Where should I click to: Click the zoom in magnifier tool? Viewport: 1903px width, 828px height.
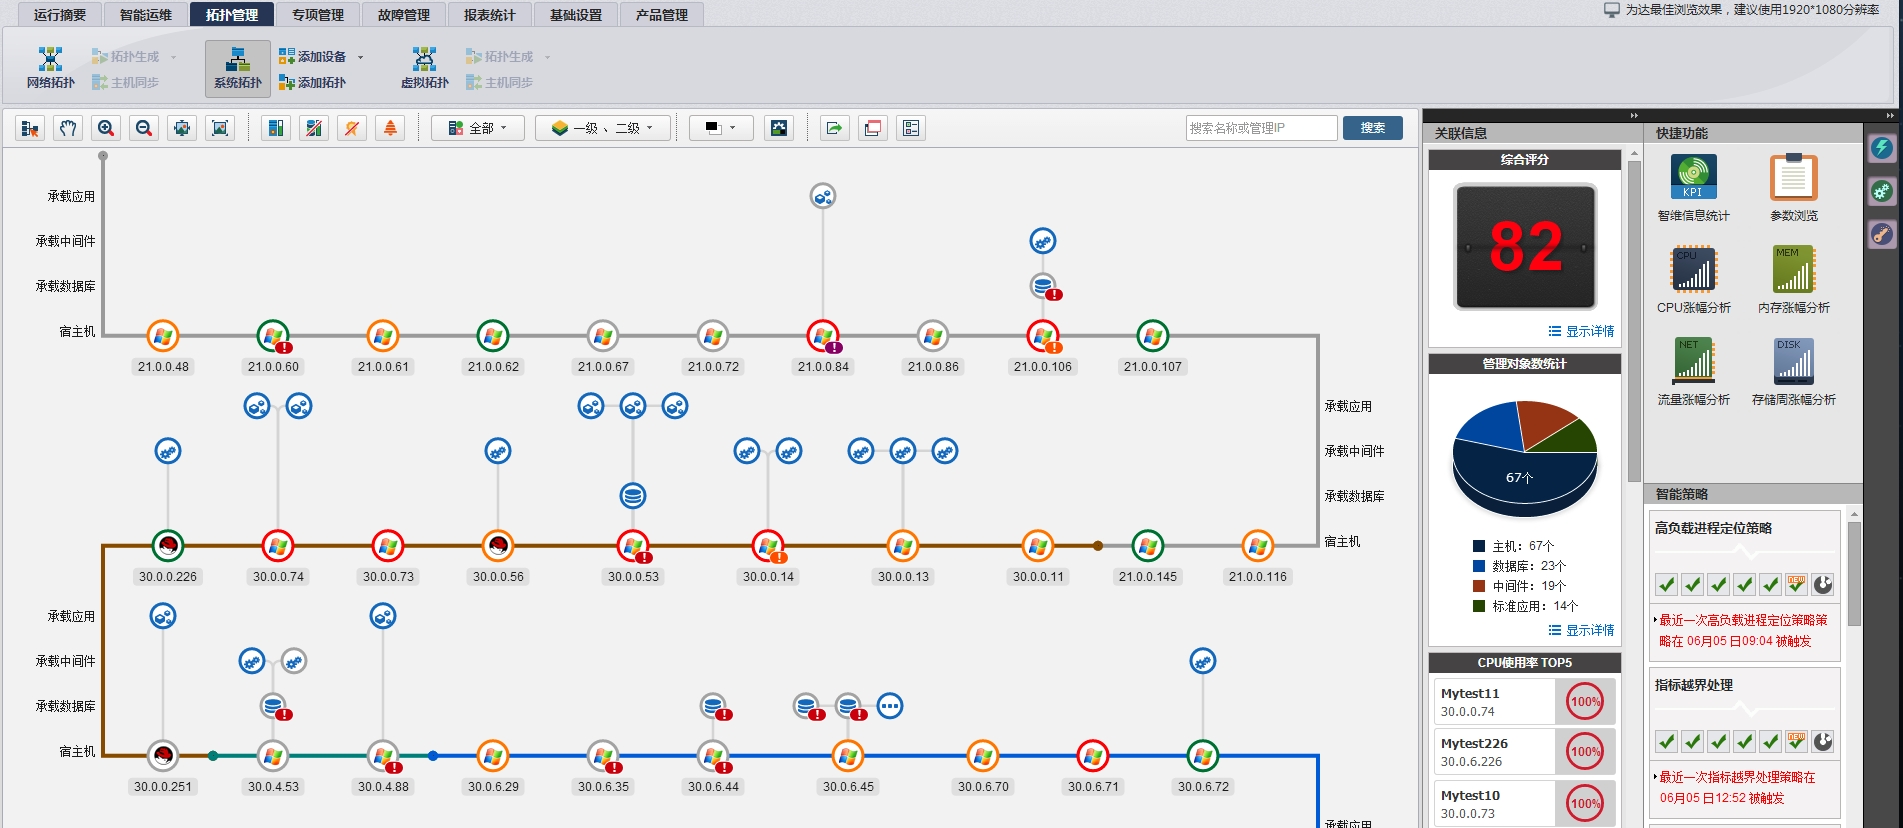(x=106, y=128)
